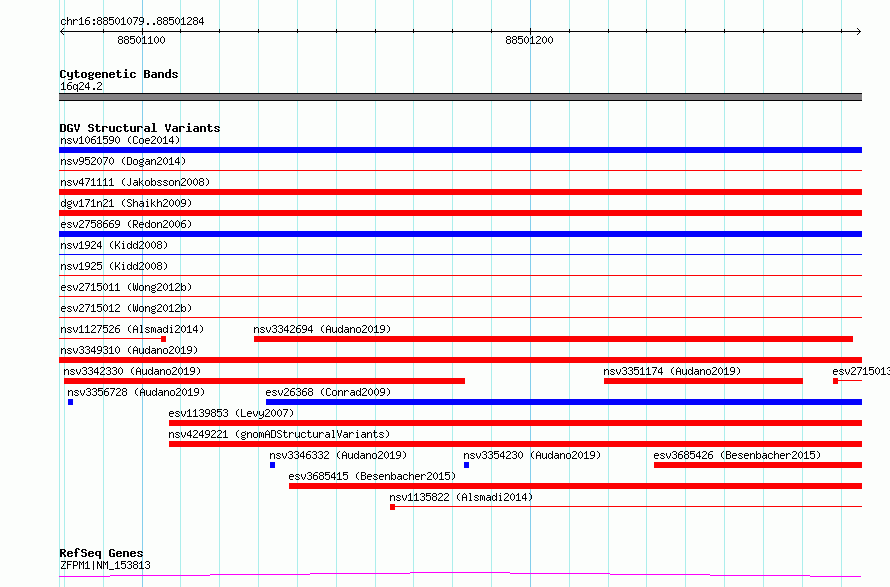Select the gray 16q24.2 cytogenetic band bar
The image size is (890, 587).
[x=460, y=97]
